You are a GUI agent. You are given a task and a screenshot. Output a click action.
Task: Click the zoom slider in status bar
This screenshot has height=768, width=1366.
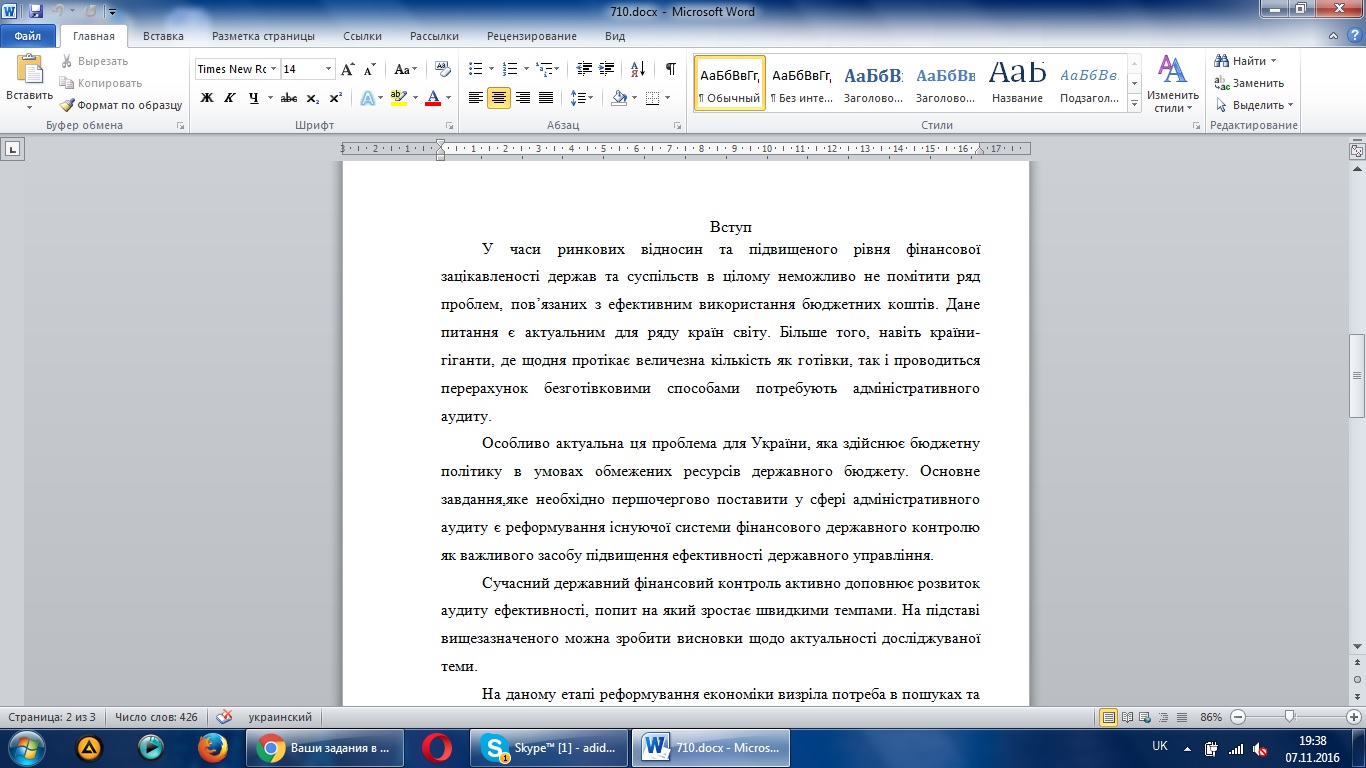pyautogui.click(x=1290, y=717)
